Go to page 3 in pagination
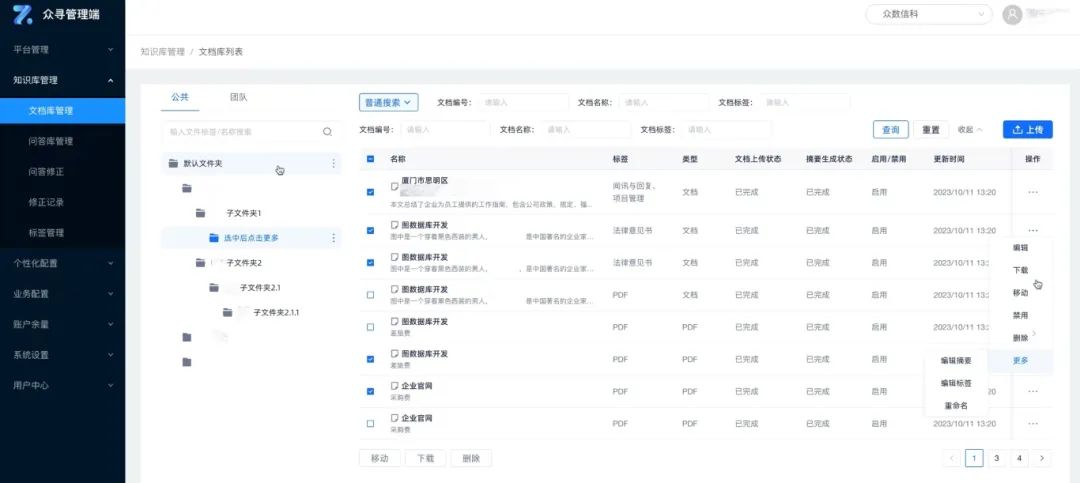This screenshot has width=1080, height=483. coord(996,458)
